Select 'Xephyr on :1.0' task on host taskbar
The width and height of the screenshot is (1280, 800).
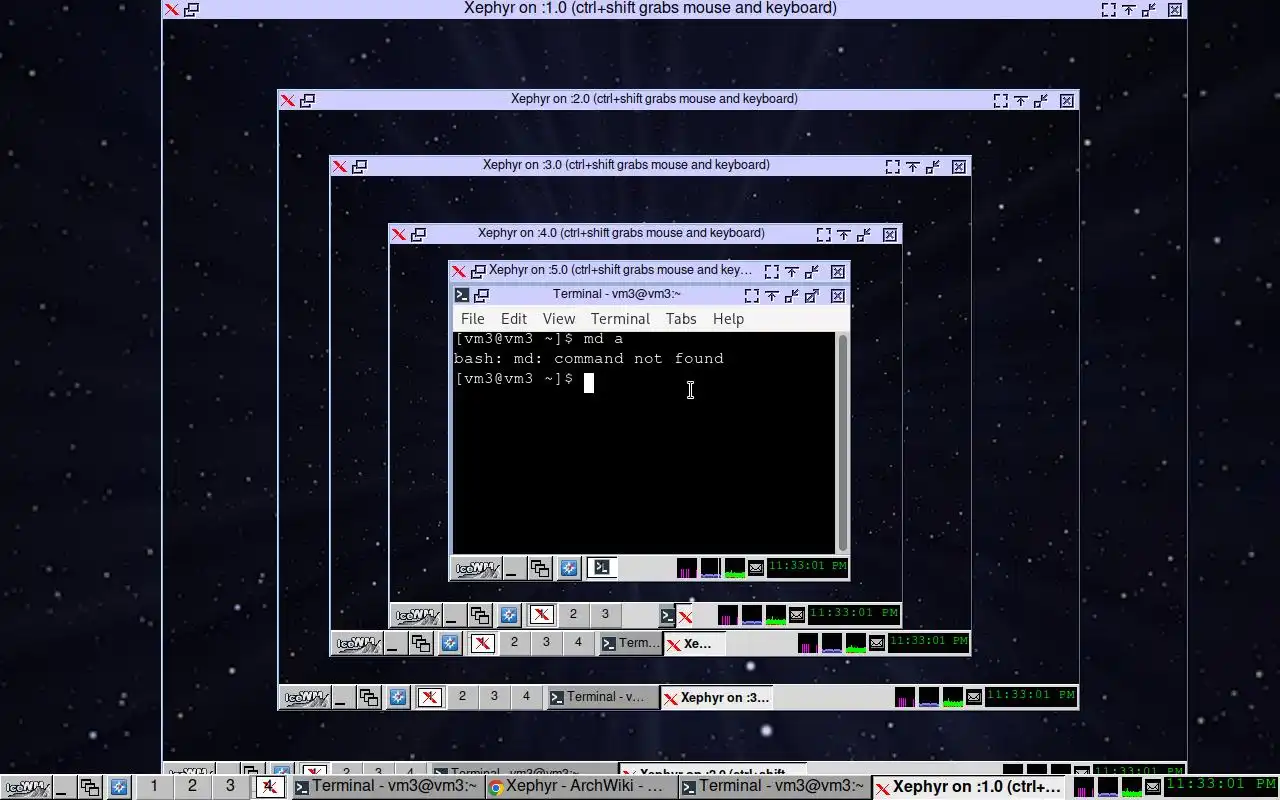pos(970,787)
